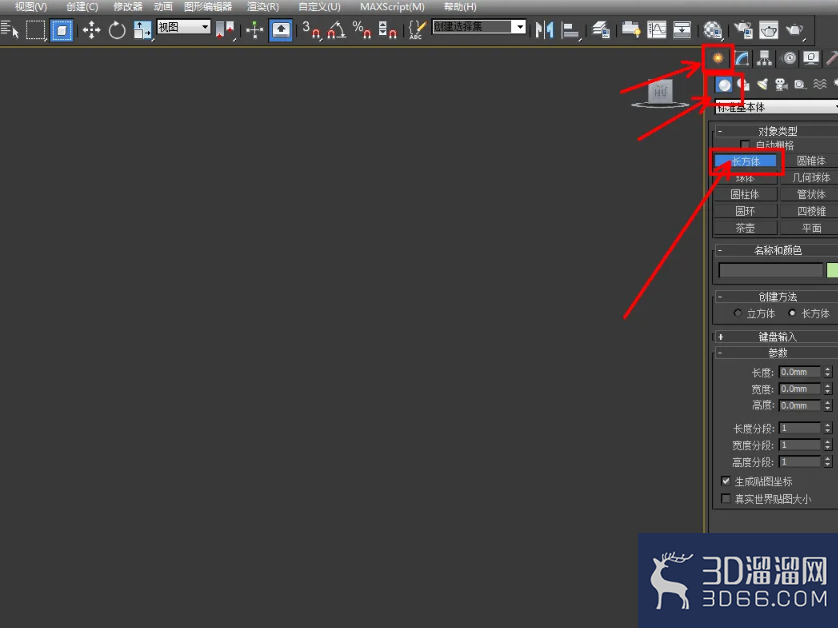Open the Curve Editor
This screenshot has height=628, width=838.
pyautogui.click(x=656, y=30)
